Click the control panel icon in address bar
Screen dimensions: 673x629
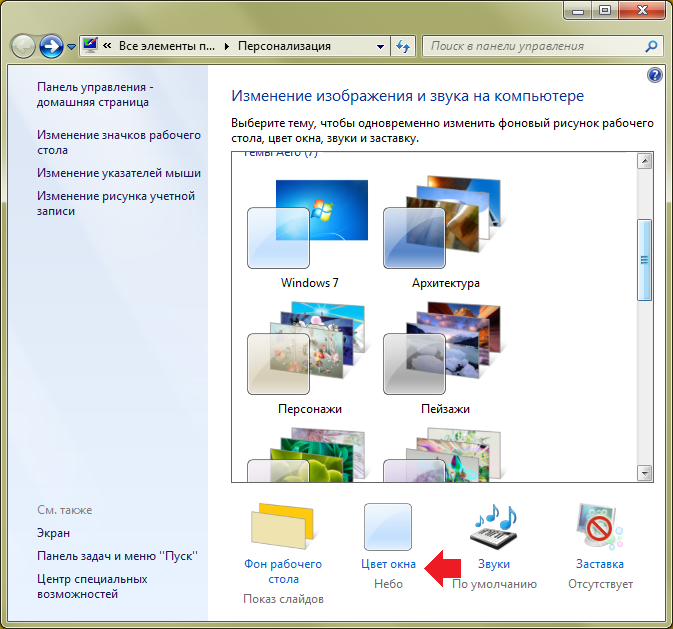[90, 45]
